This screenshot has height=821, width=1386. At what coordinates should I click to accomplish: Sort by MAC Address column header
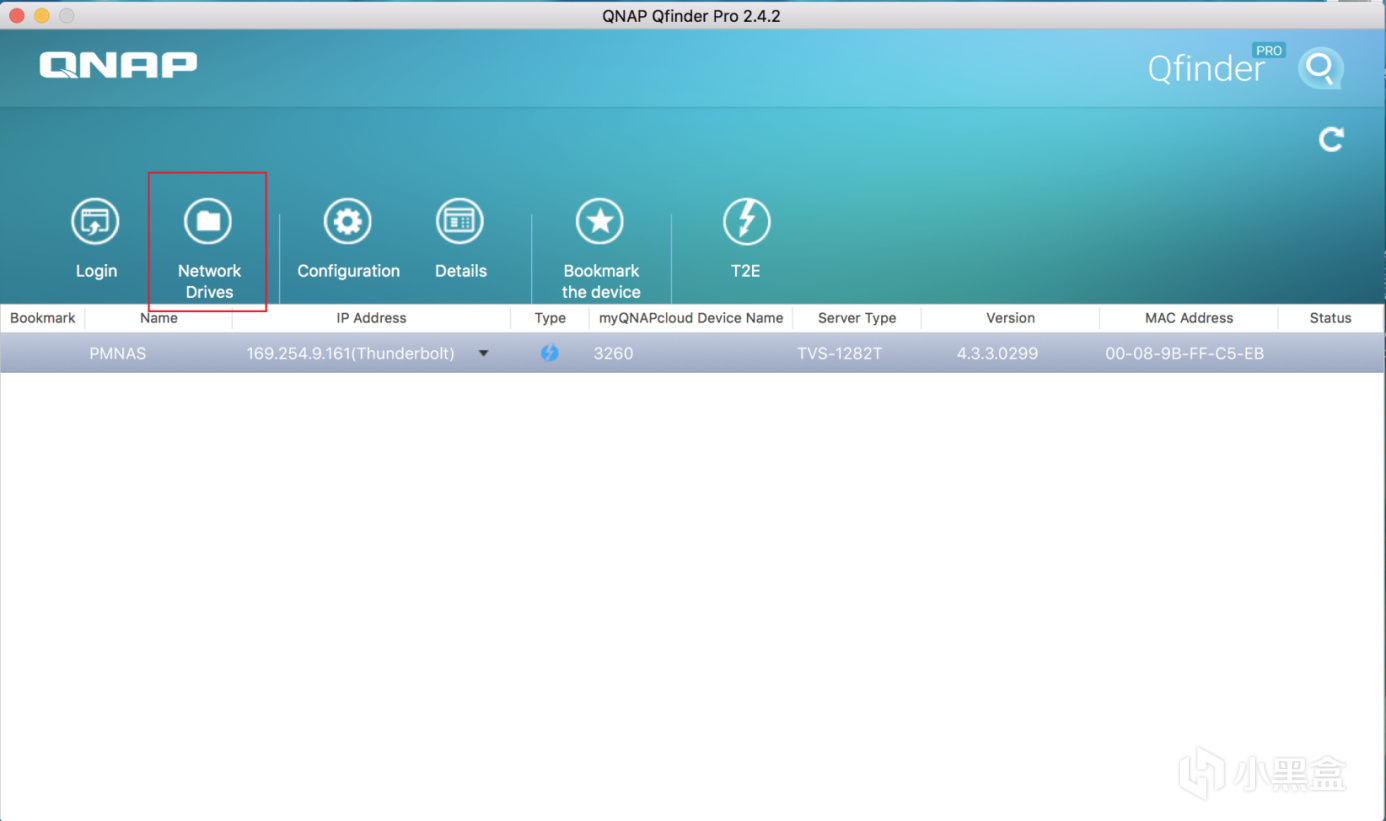(1189, 318)
